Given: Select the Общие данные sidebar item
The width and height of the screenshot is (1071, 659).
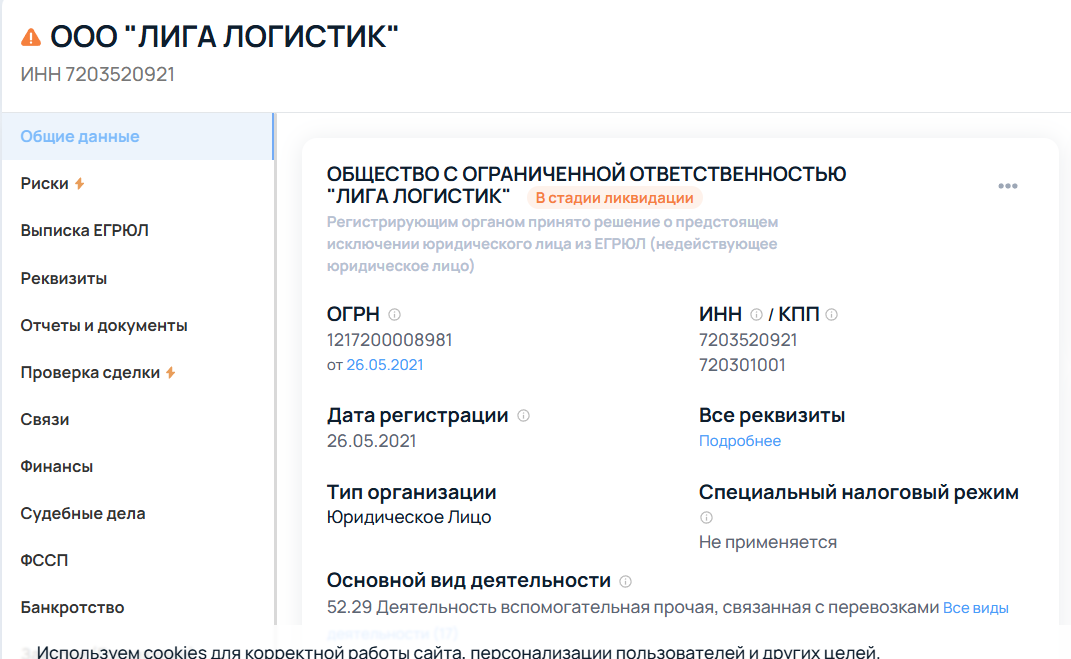Looking at the screenshot, I should 137,137.
